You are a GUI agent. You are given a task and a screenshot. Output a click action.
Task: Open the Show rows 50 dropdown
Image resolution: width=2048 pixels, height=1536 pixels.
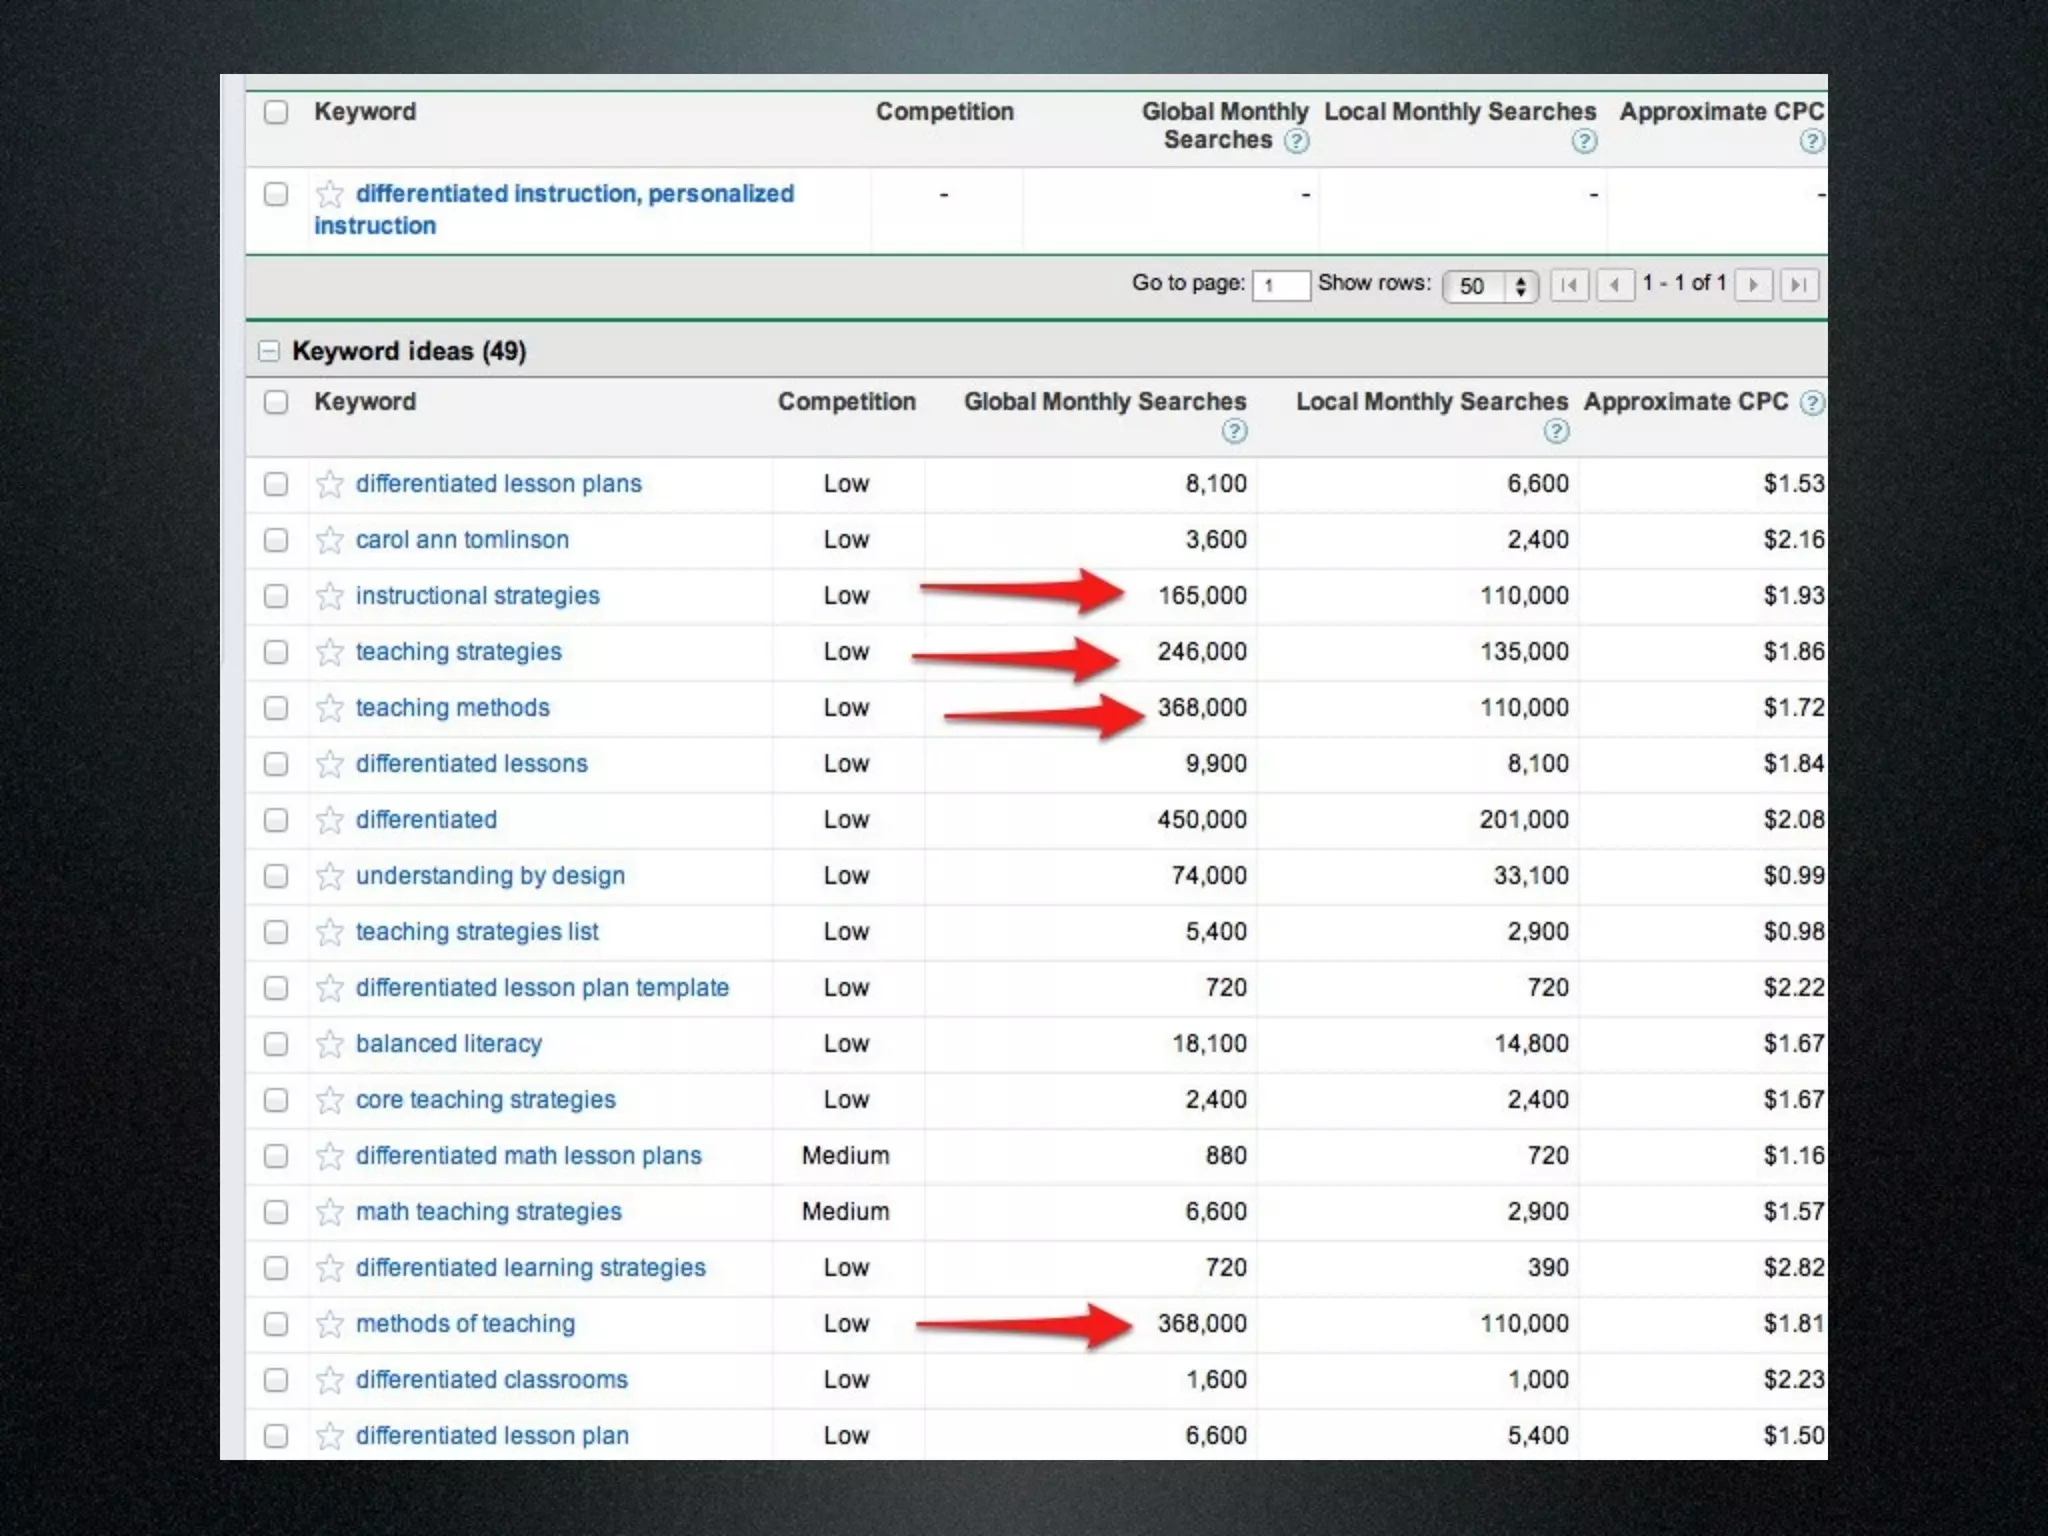click(x=1489, y=286)
